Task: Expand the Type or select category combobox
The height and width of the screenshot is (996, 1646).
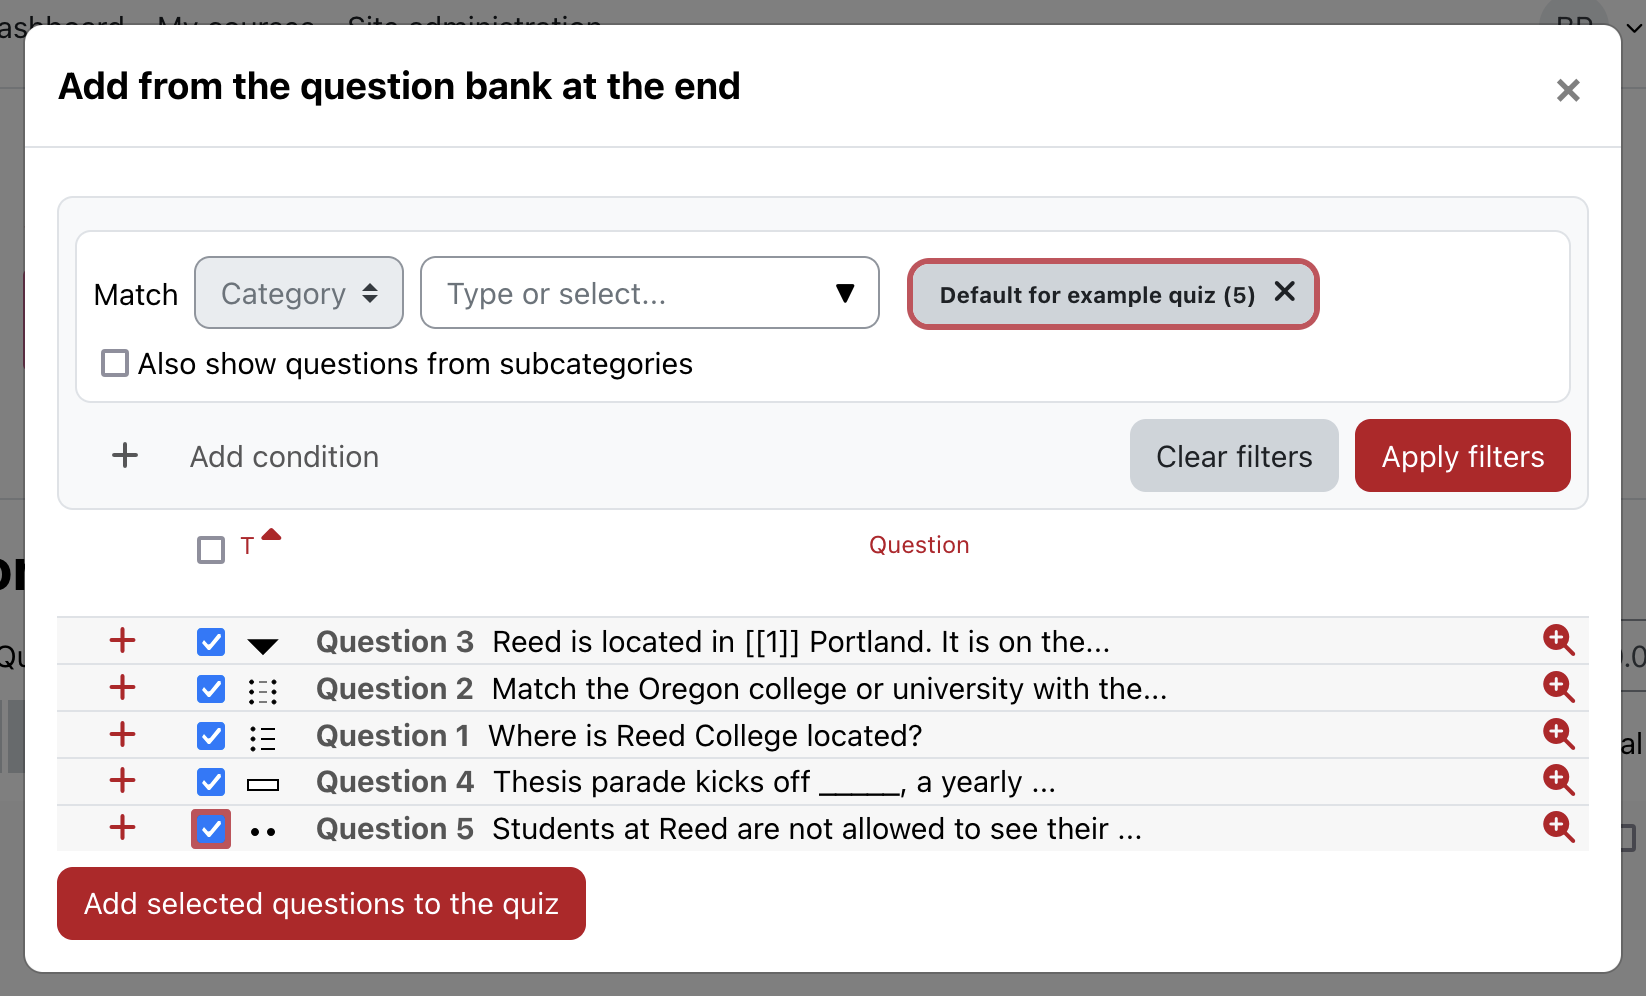Action: tap(650, 293)
